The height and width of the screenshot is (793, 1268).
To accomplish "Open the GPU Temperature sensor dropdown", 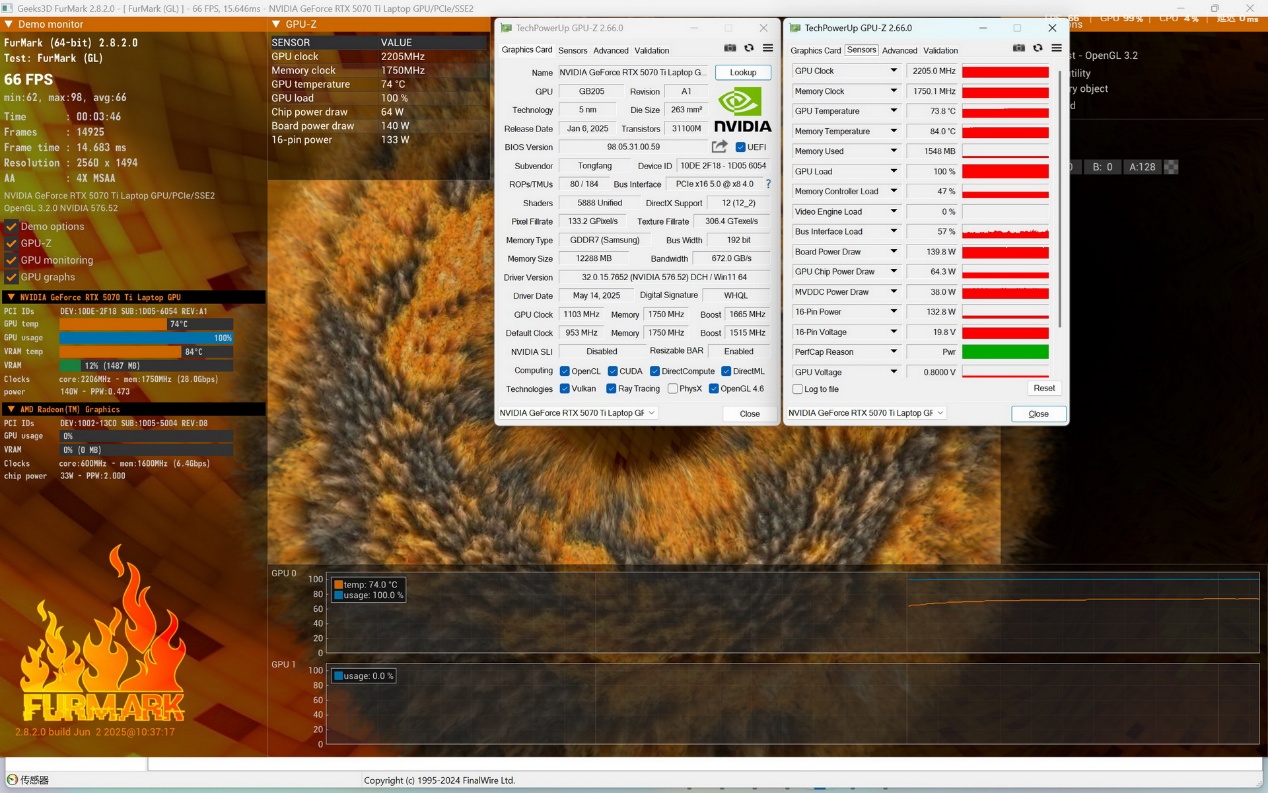I will (x=894, y=111).
